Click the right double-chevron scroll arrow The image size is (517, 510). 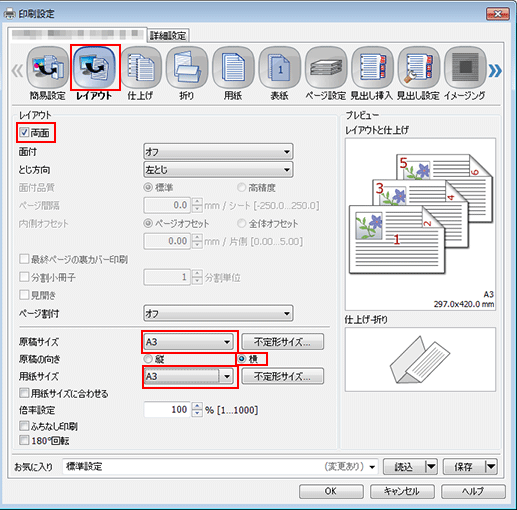(495, 71)
